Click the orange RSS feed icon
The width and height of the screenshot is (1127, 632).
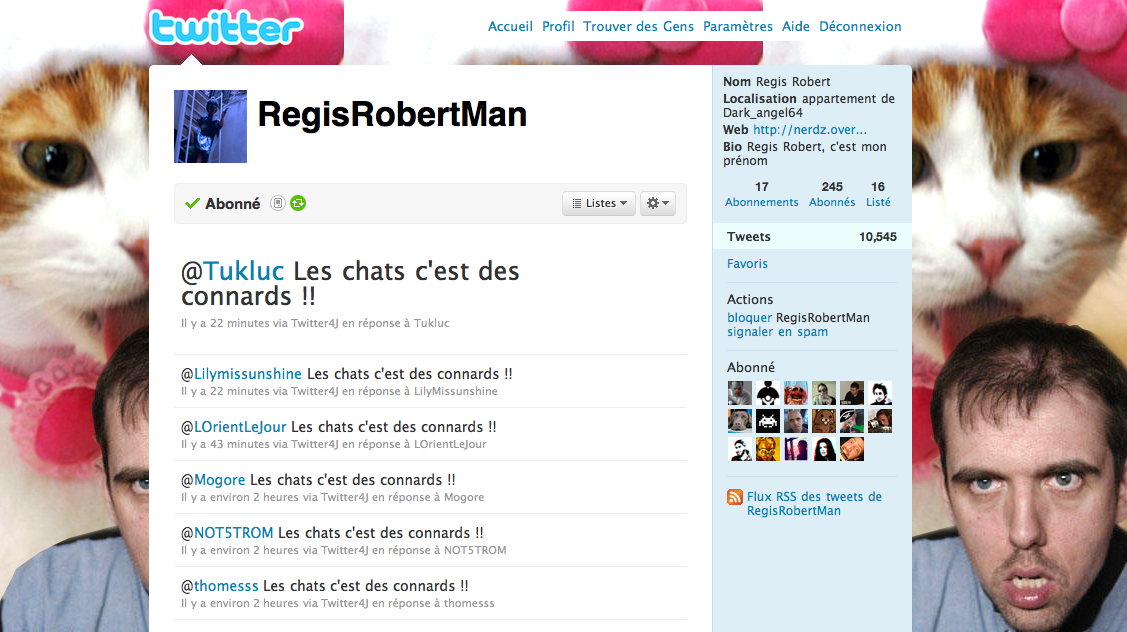coord(735,497)
